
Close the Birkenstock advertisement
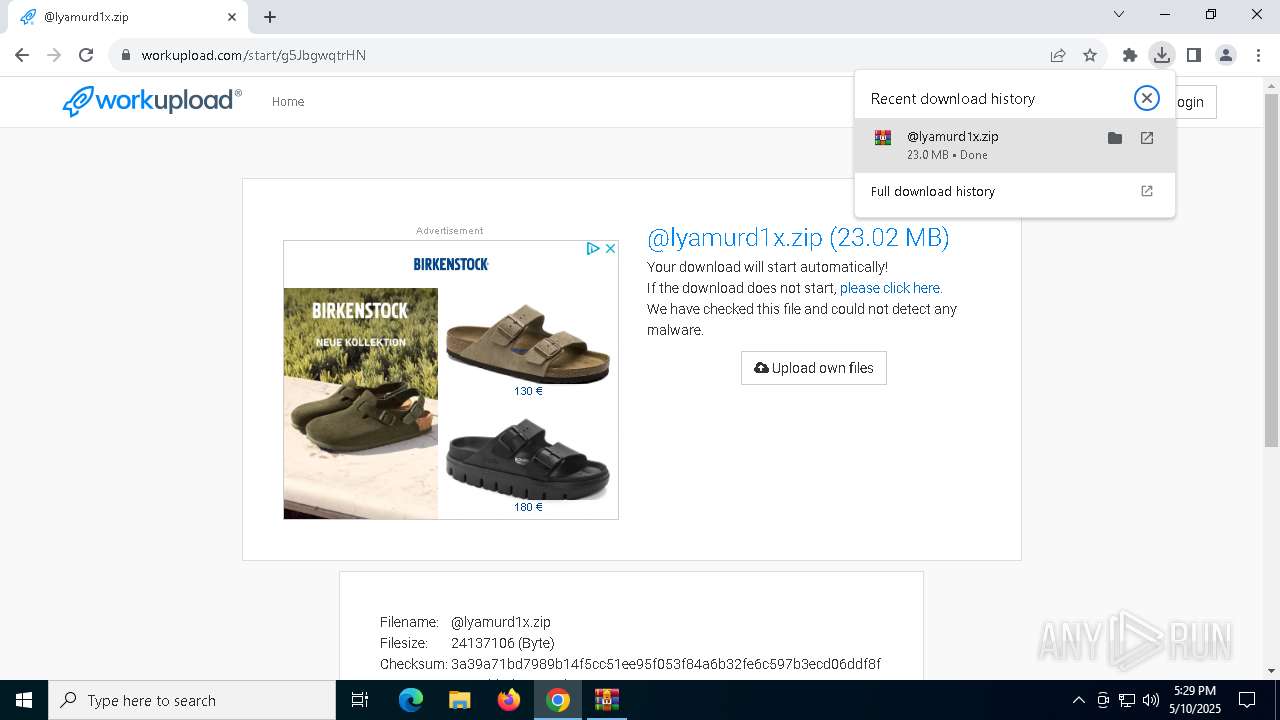click(610, 248)
